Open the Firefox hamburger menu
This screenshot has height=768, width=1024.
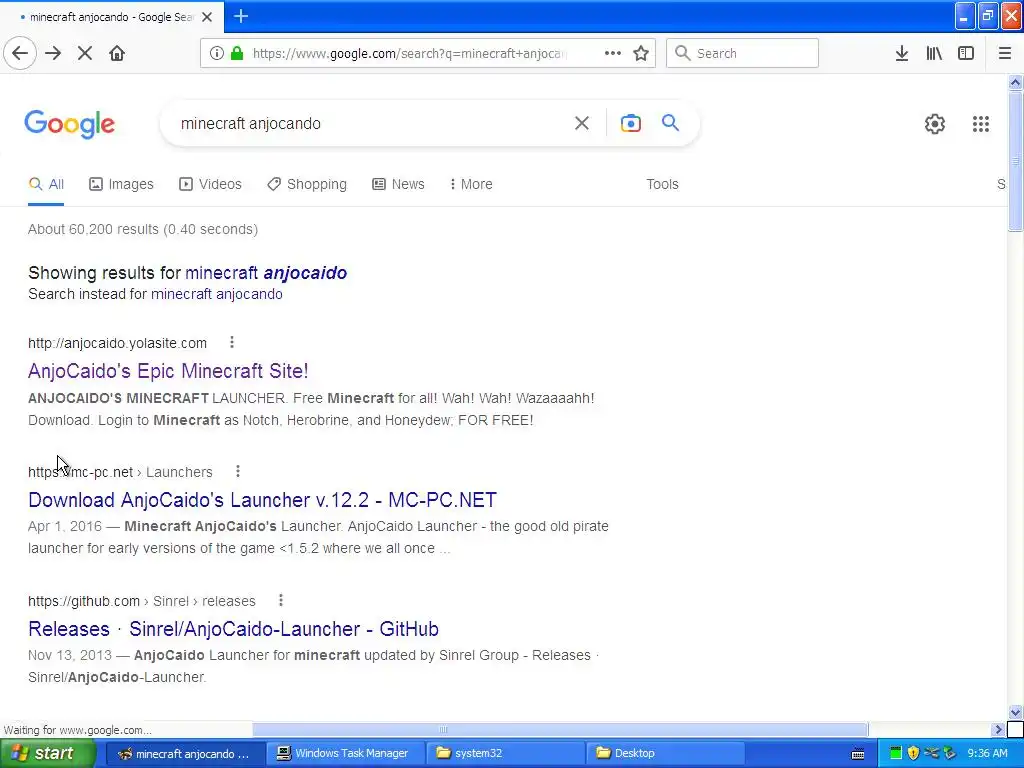pyautogui.click(x=1004, y=54)
